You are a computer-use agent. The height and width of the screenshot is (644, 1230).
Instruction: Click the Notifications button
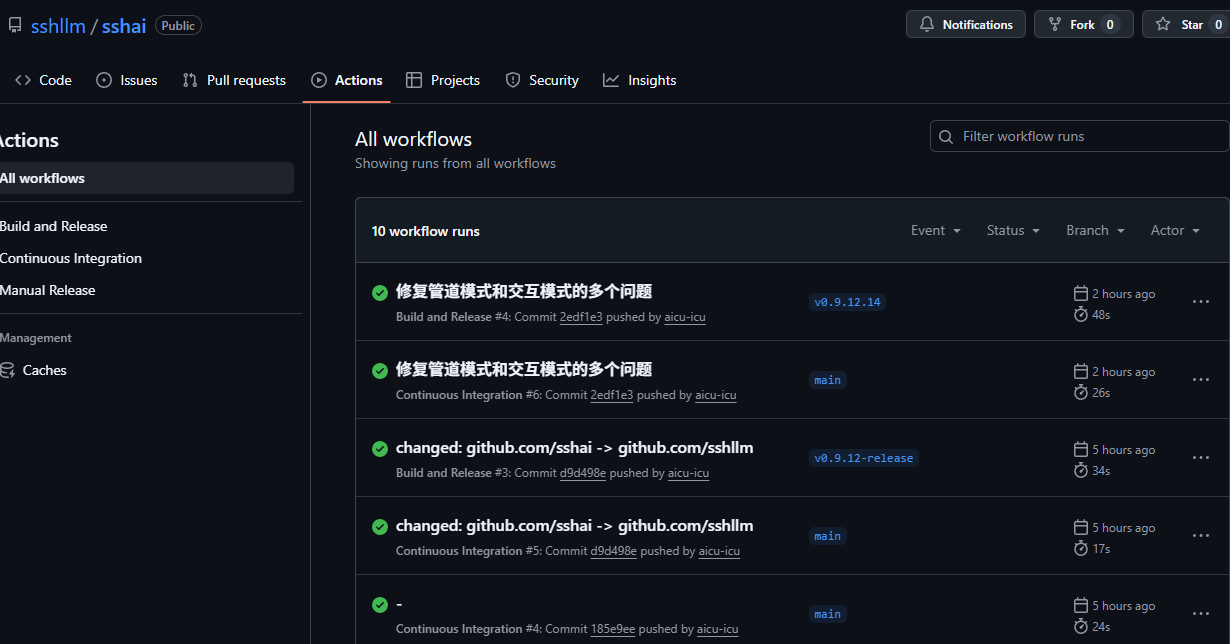966,24
